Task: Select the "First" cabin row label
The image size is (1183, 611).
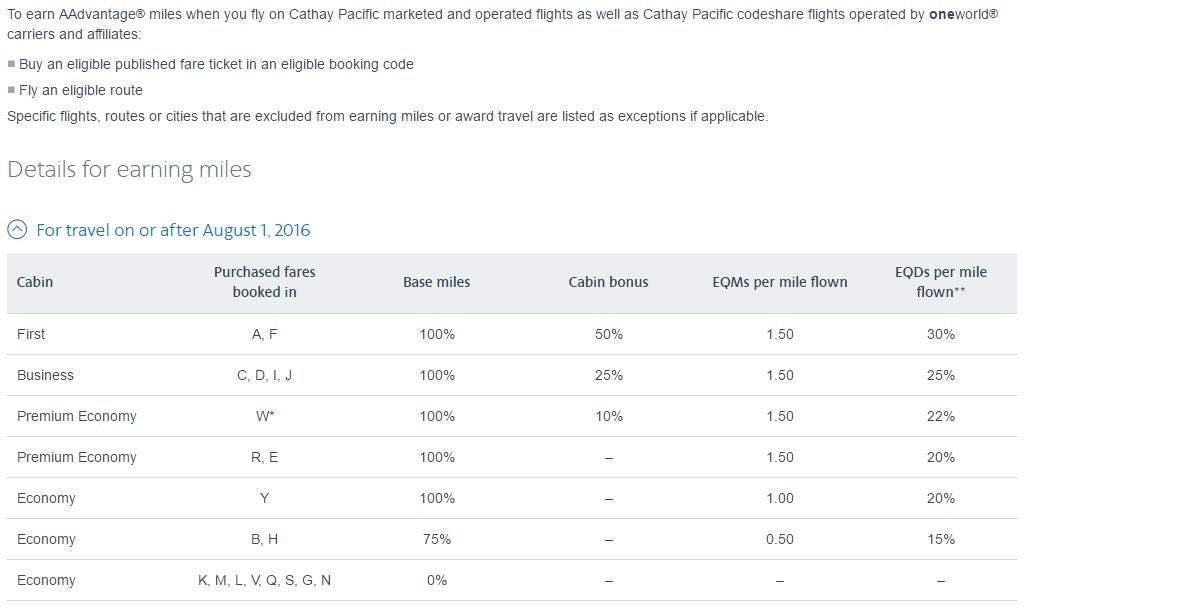Action: (31, 334)
